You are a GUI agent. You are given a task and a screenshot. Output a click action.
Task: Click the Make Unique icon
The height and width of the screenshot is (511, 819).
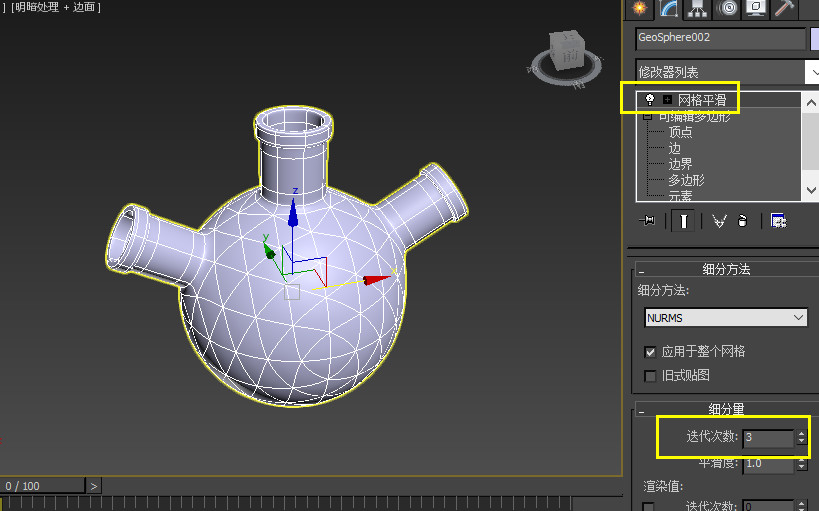(x=719, y=221)
